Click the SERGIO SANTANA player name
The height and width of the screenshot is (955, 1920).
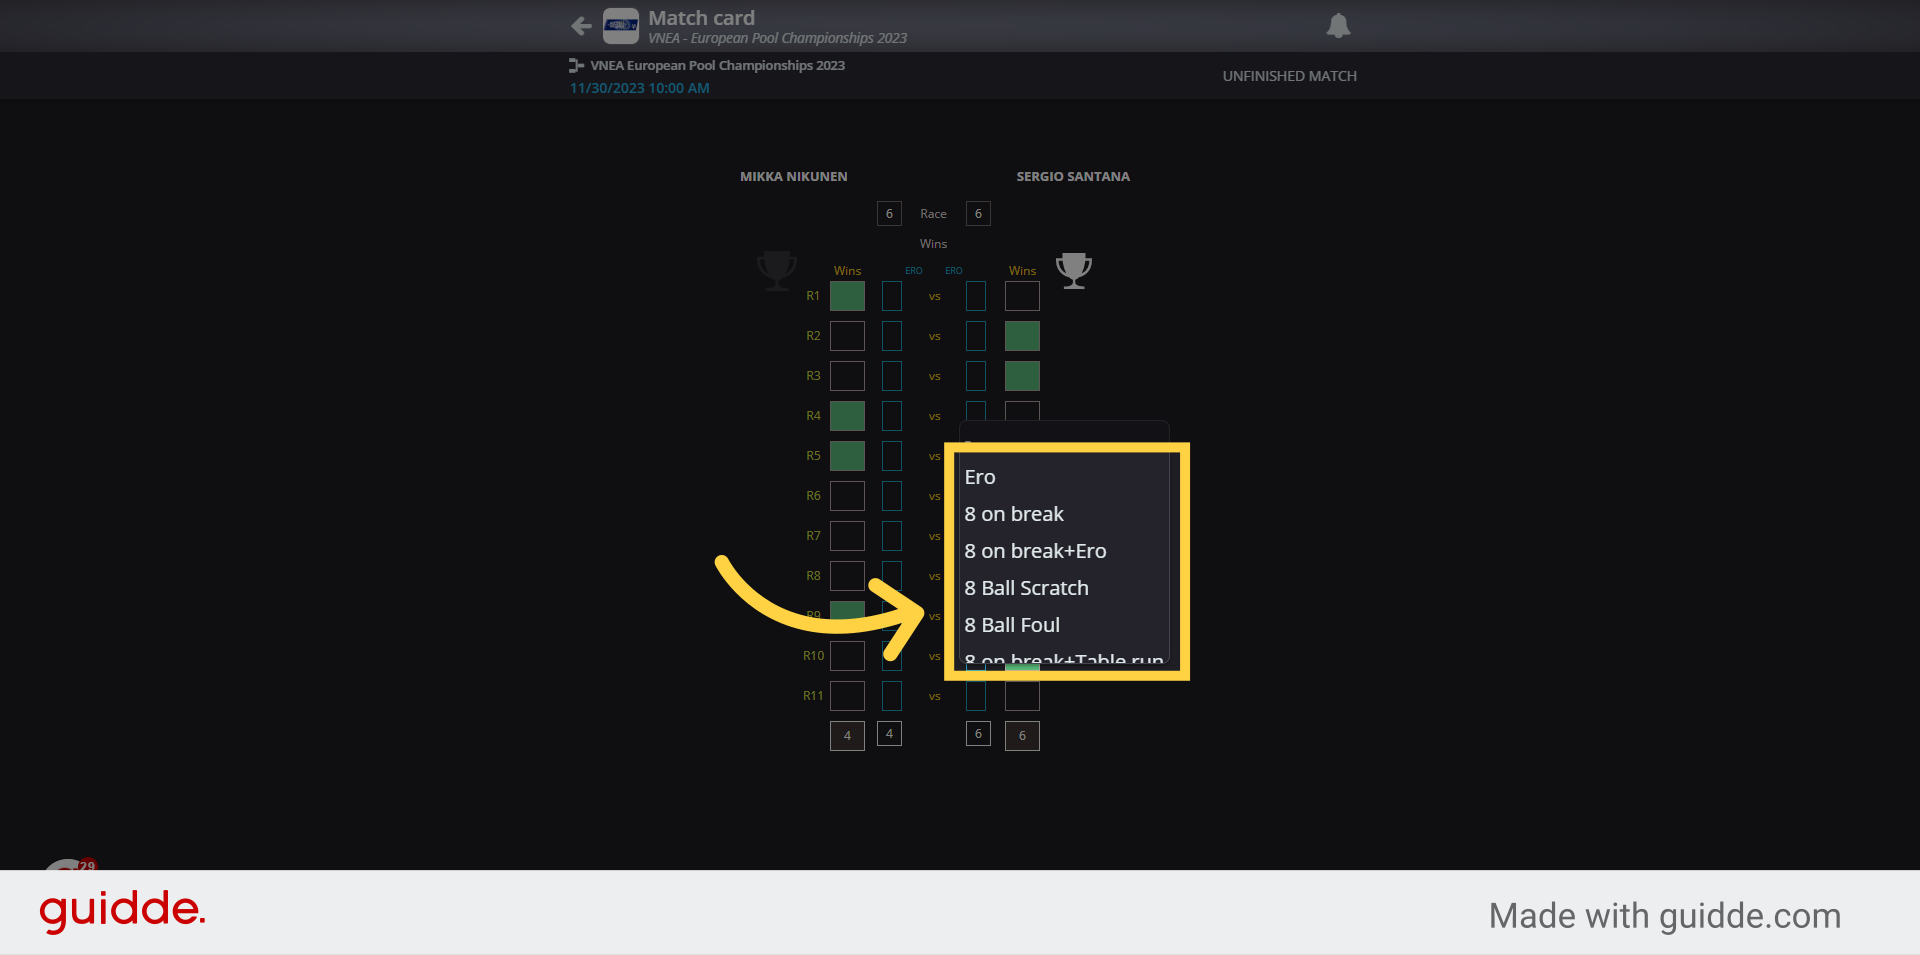pyautogui.click(x=1073, y=176)
